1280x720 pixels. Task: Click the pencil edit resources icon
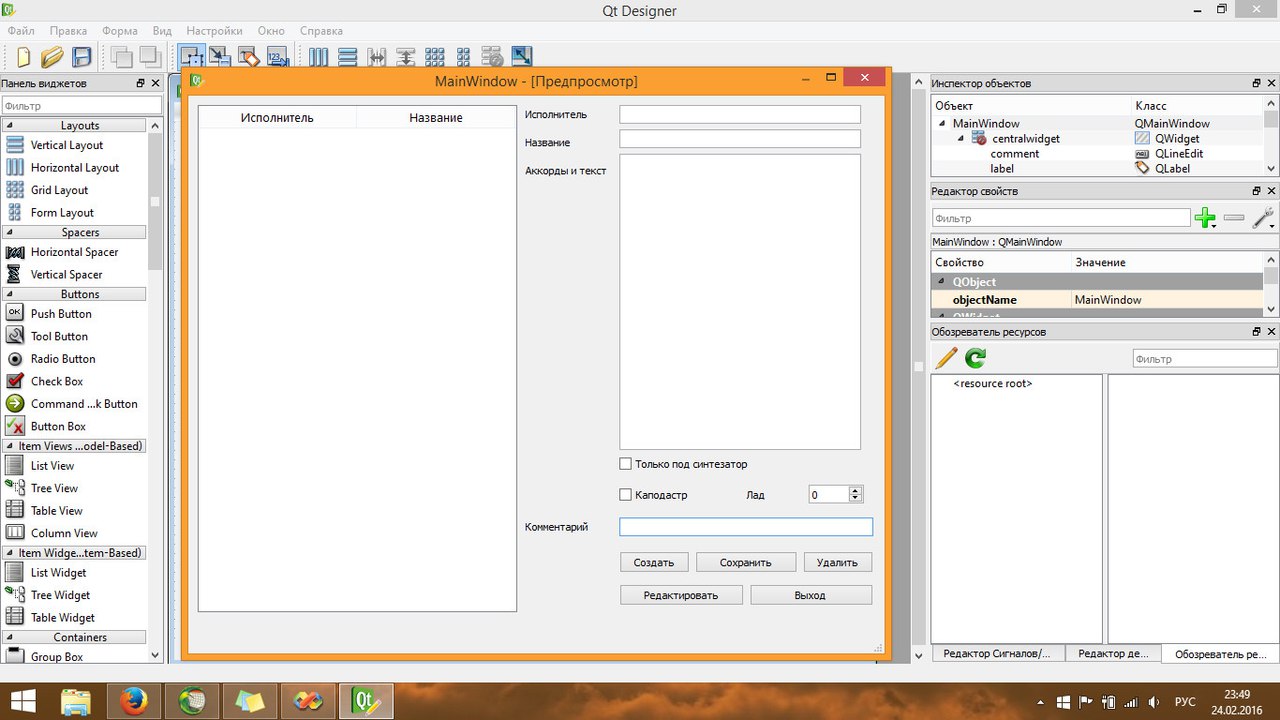pyautogui.click(x=946, y=358)
